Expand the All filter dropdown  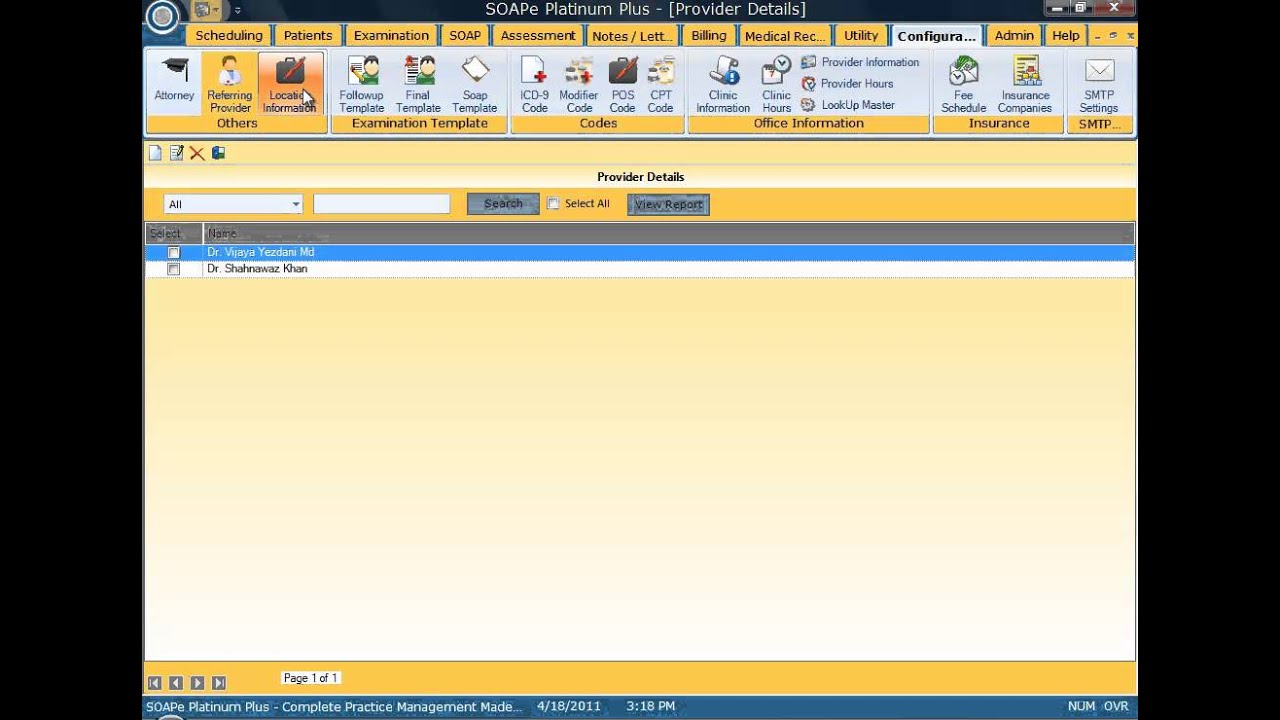coord(296,204)
